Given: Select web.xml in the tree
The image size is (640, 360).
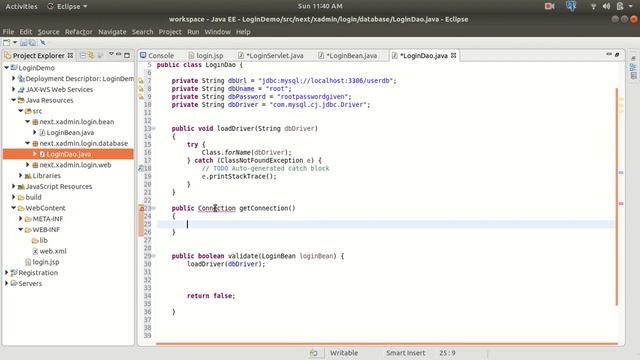Looking at the screenshot, I should (53, 251).
